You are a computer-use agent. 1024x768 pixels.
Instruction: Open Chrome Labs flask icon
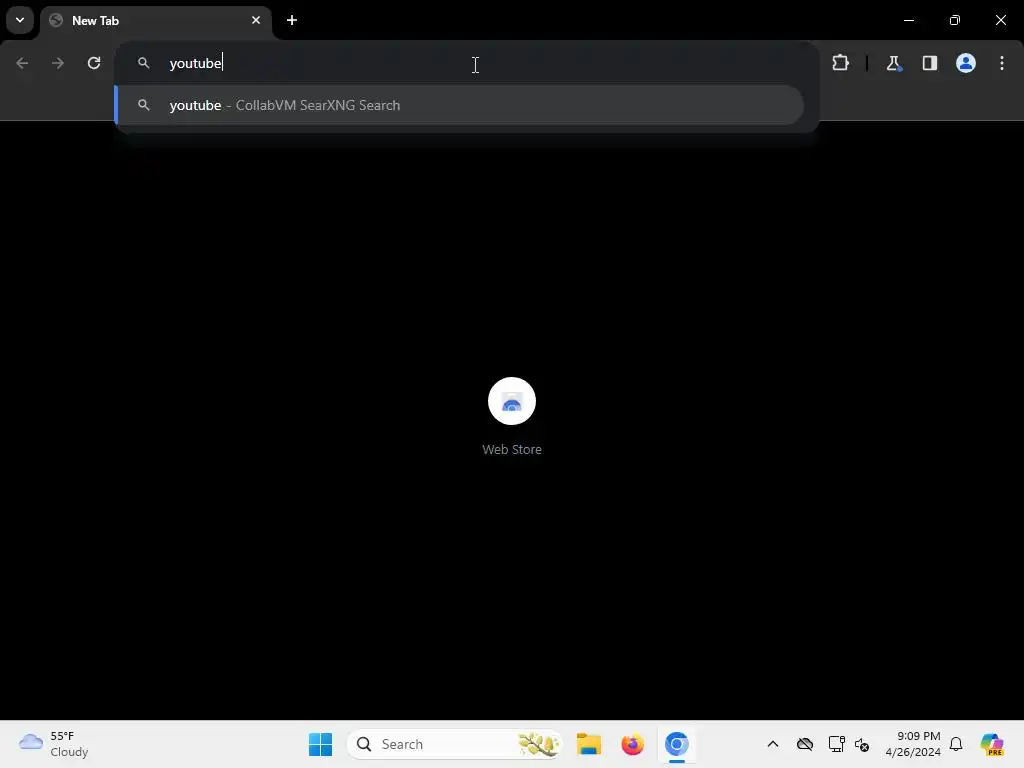(x=893, y=63)
